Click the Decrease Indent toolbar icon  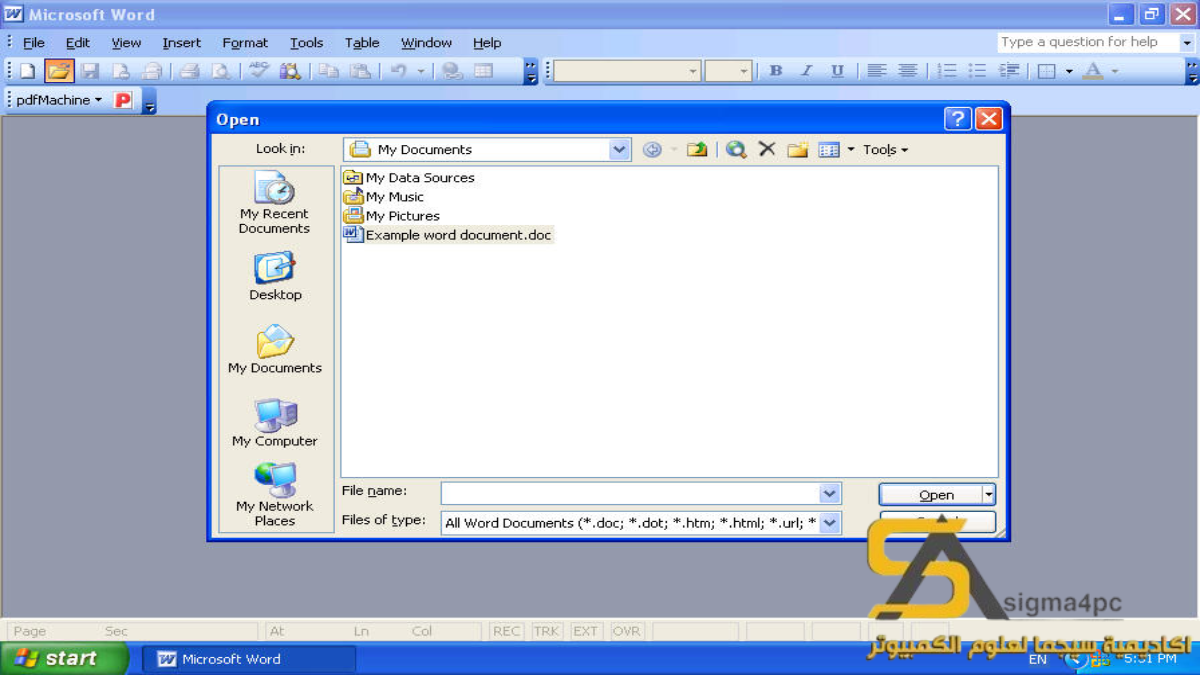[1009, 71]
